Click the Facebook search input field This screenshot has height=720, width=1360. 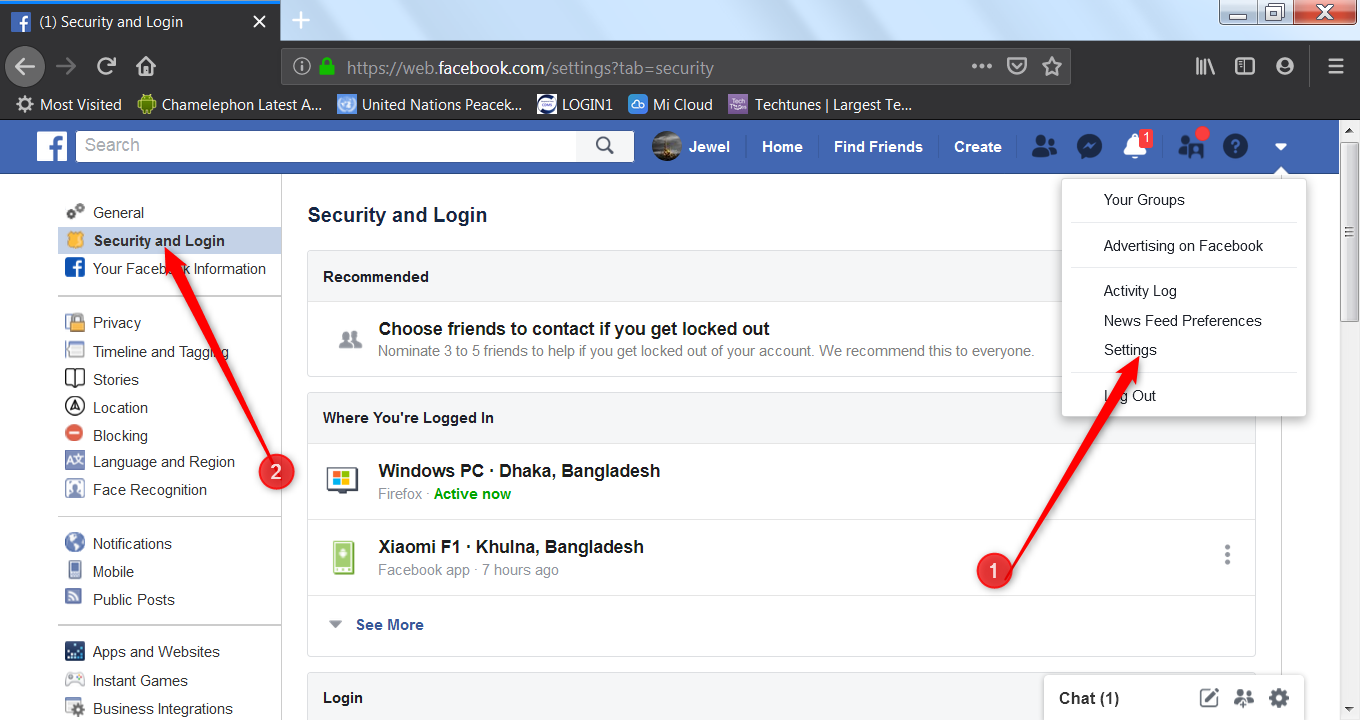point(326,146)
